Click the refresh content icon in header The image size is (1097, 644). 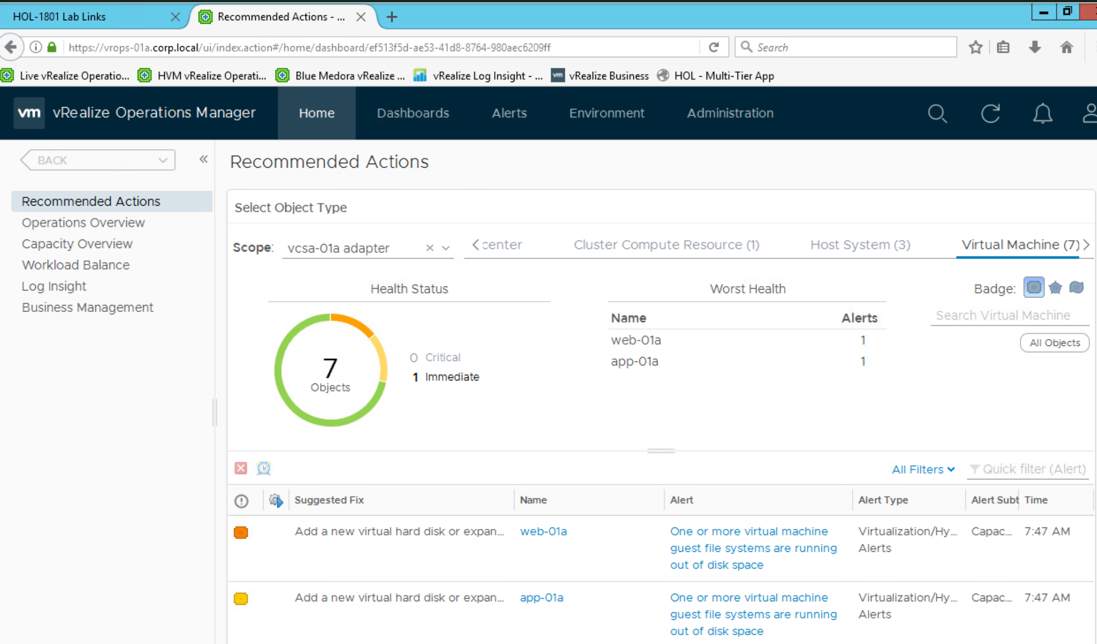point(990,113)
